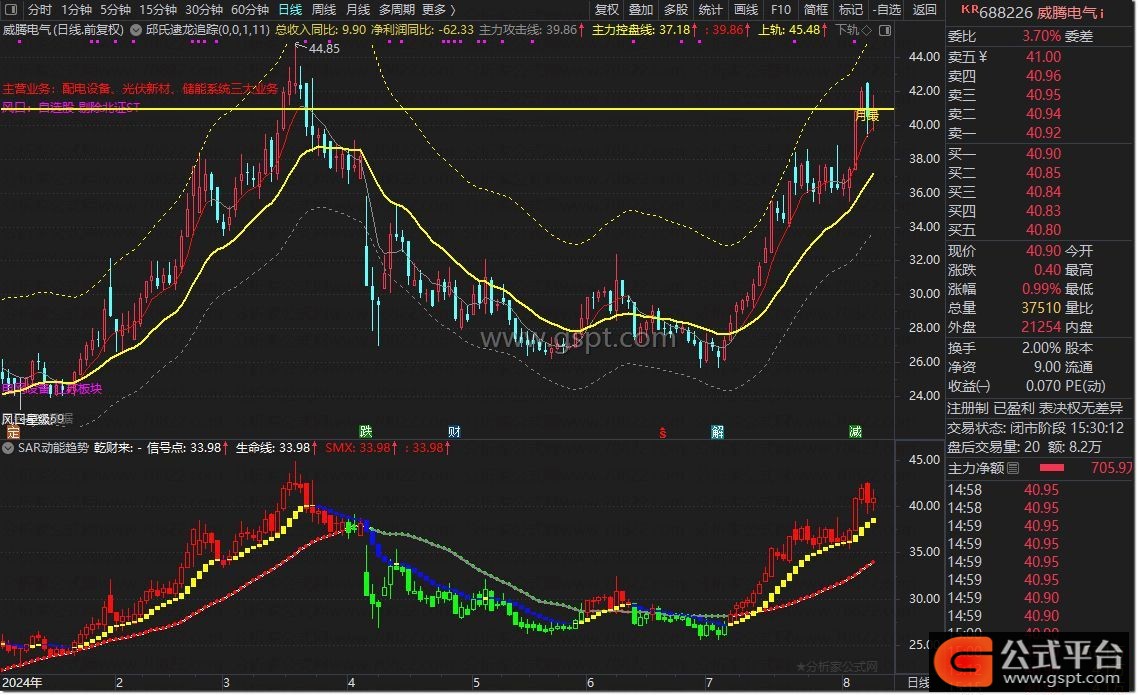Select the 60分钟 period

pyautogui.click(x=250, y=9)
